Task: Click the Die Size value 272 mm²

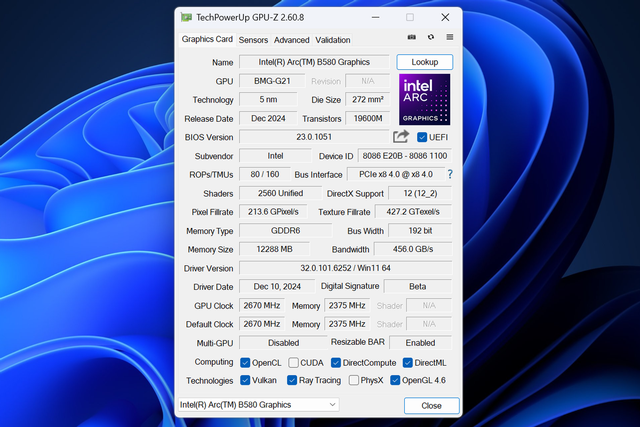Action: (367, 100)
